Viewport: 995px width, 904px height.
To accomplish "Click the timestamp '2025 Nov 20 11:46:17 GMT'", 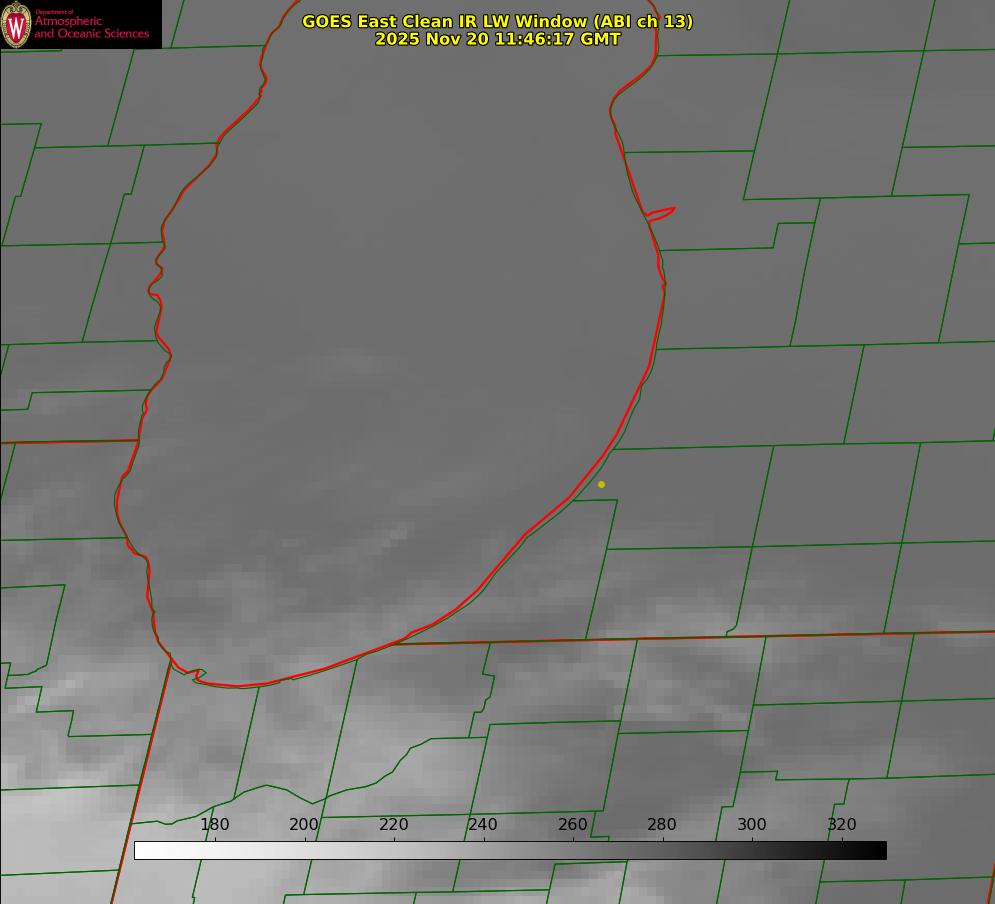I will point(498,39).
